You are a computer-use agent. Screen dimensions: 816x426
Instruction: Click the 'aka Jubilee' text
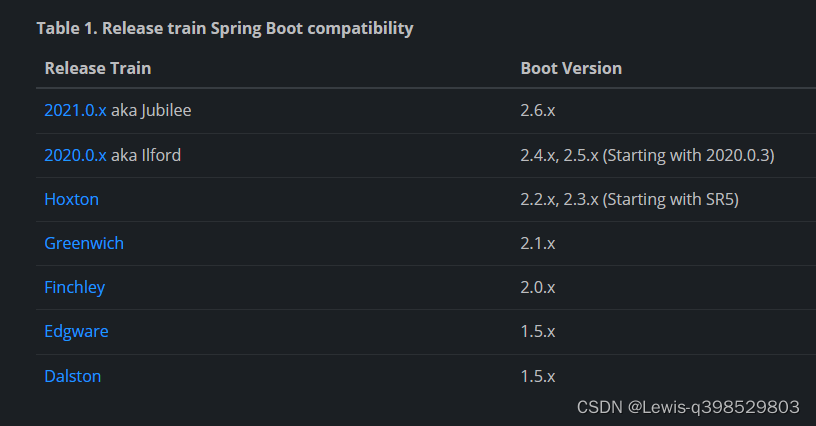[x=151, y=110]
